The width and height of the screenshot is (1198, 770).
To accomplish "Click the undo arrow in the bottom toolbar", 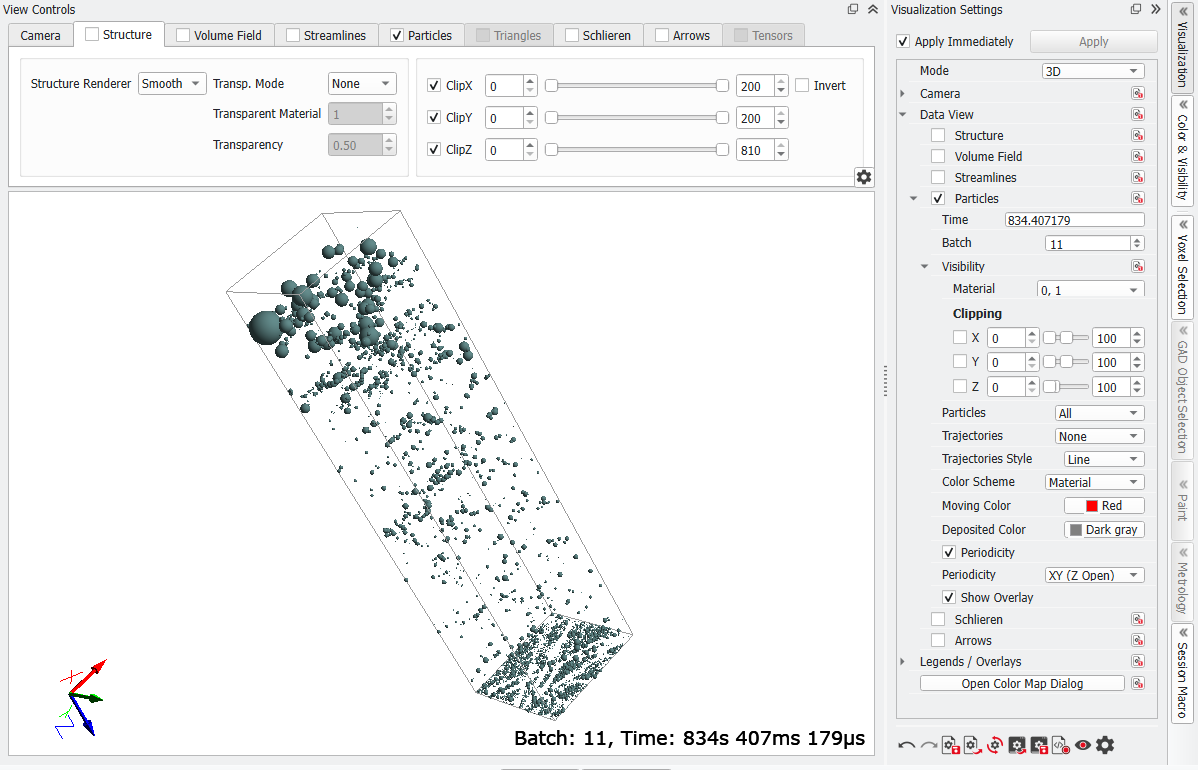I will tap(907, 746).
